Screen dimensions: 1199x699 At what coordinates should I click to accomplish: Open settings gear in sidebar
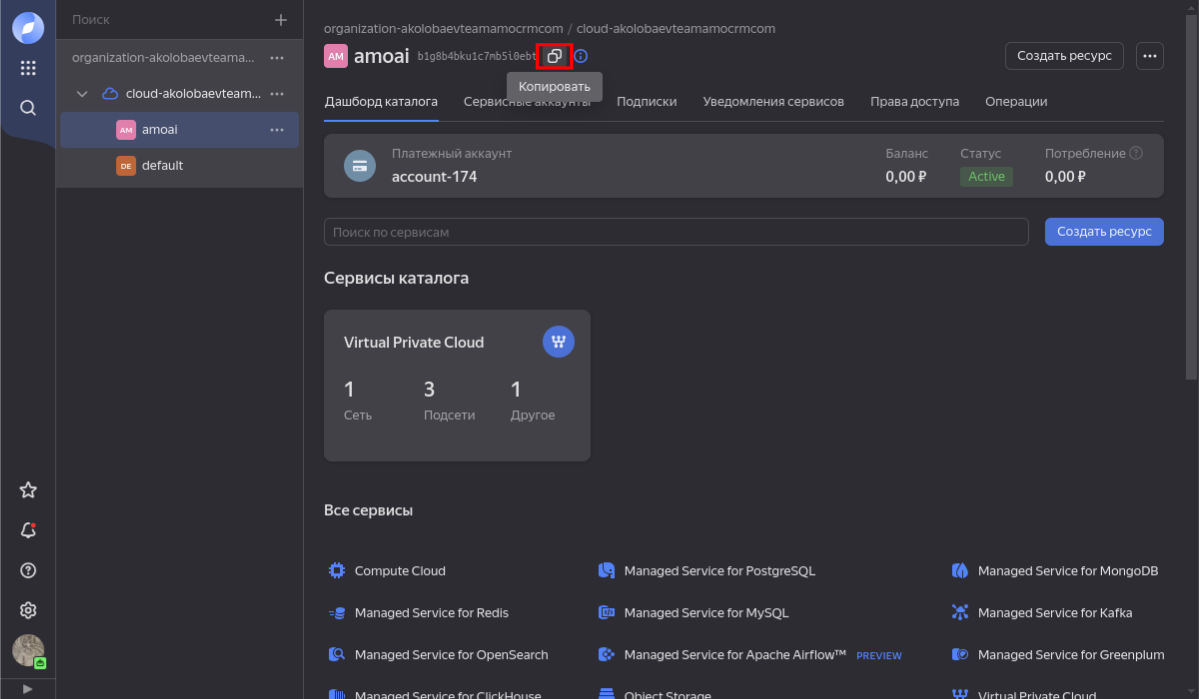[x=28, y=610]
